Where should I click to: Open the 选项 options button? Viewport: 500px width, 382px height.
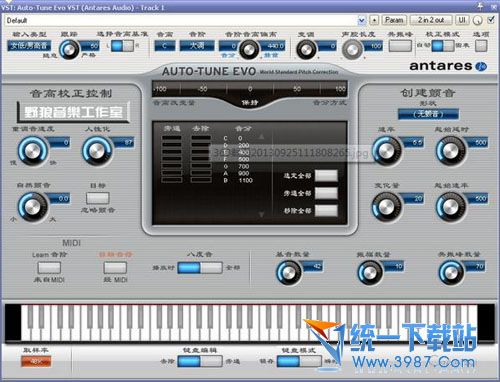pos(481,46)
